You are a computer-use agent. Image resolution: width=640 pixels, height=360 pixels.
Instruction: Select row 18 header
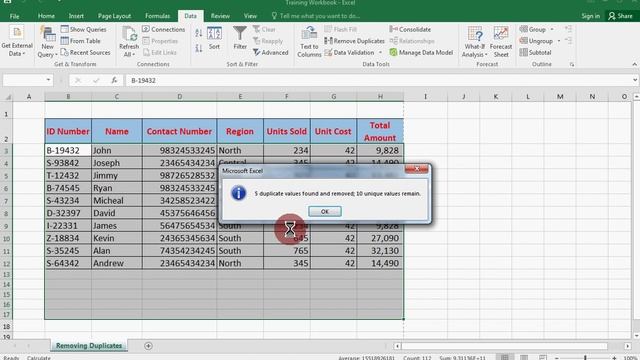(7, 327)
